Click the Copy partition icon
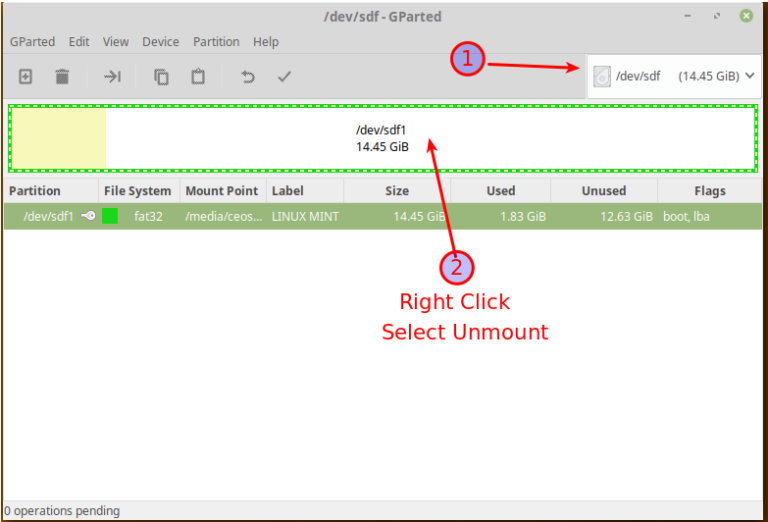 click(161, 76)
